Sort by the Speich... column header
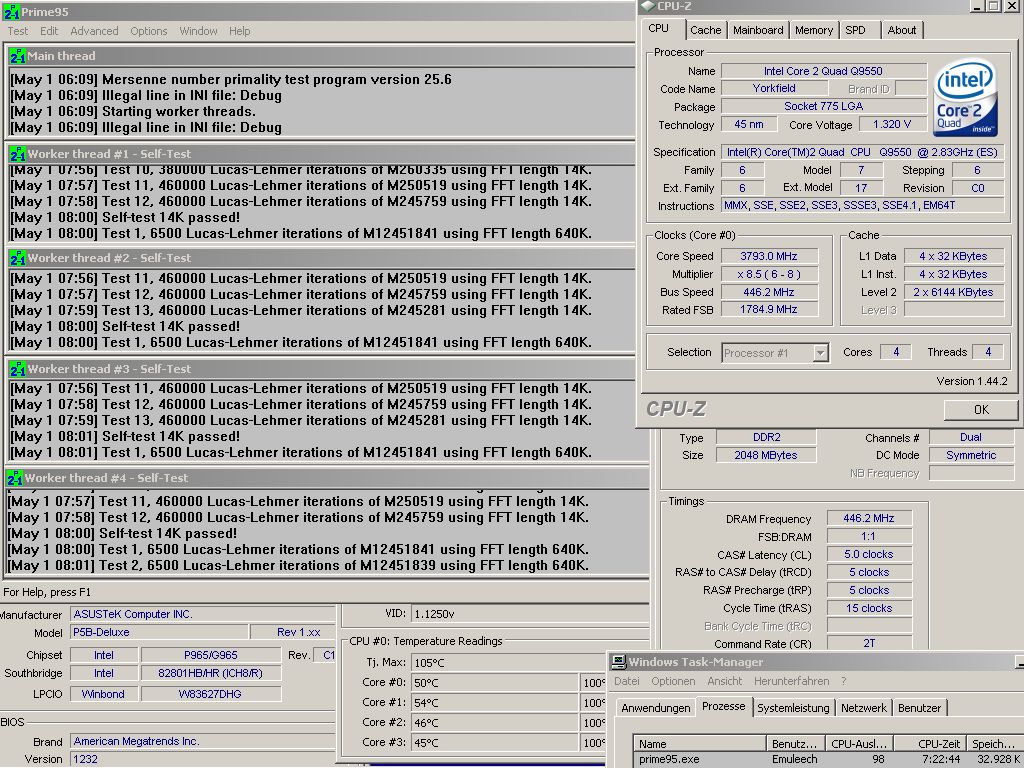Screen dimensions: 1024x768 click(x=995, y=744)
